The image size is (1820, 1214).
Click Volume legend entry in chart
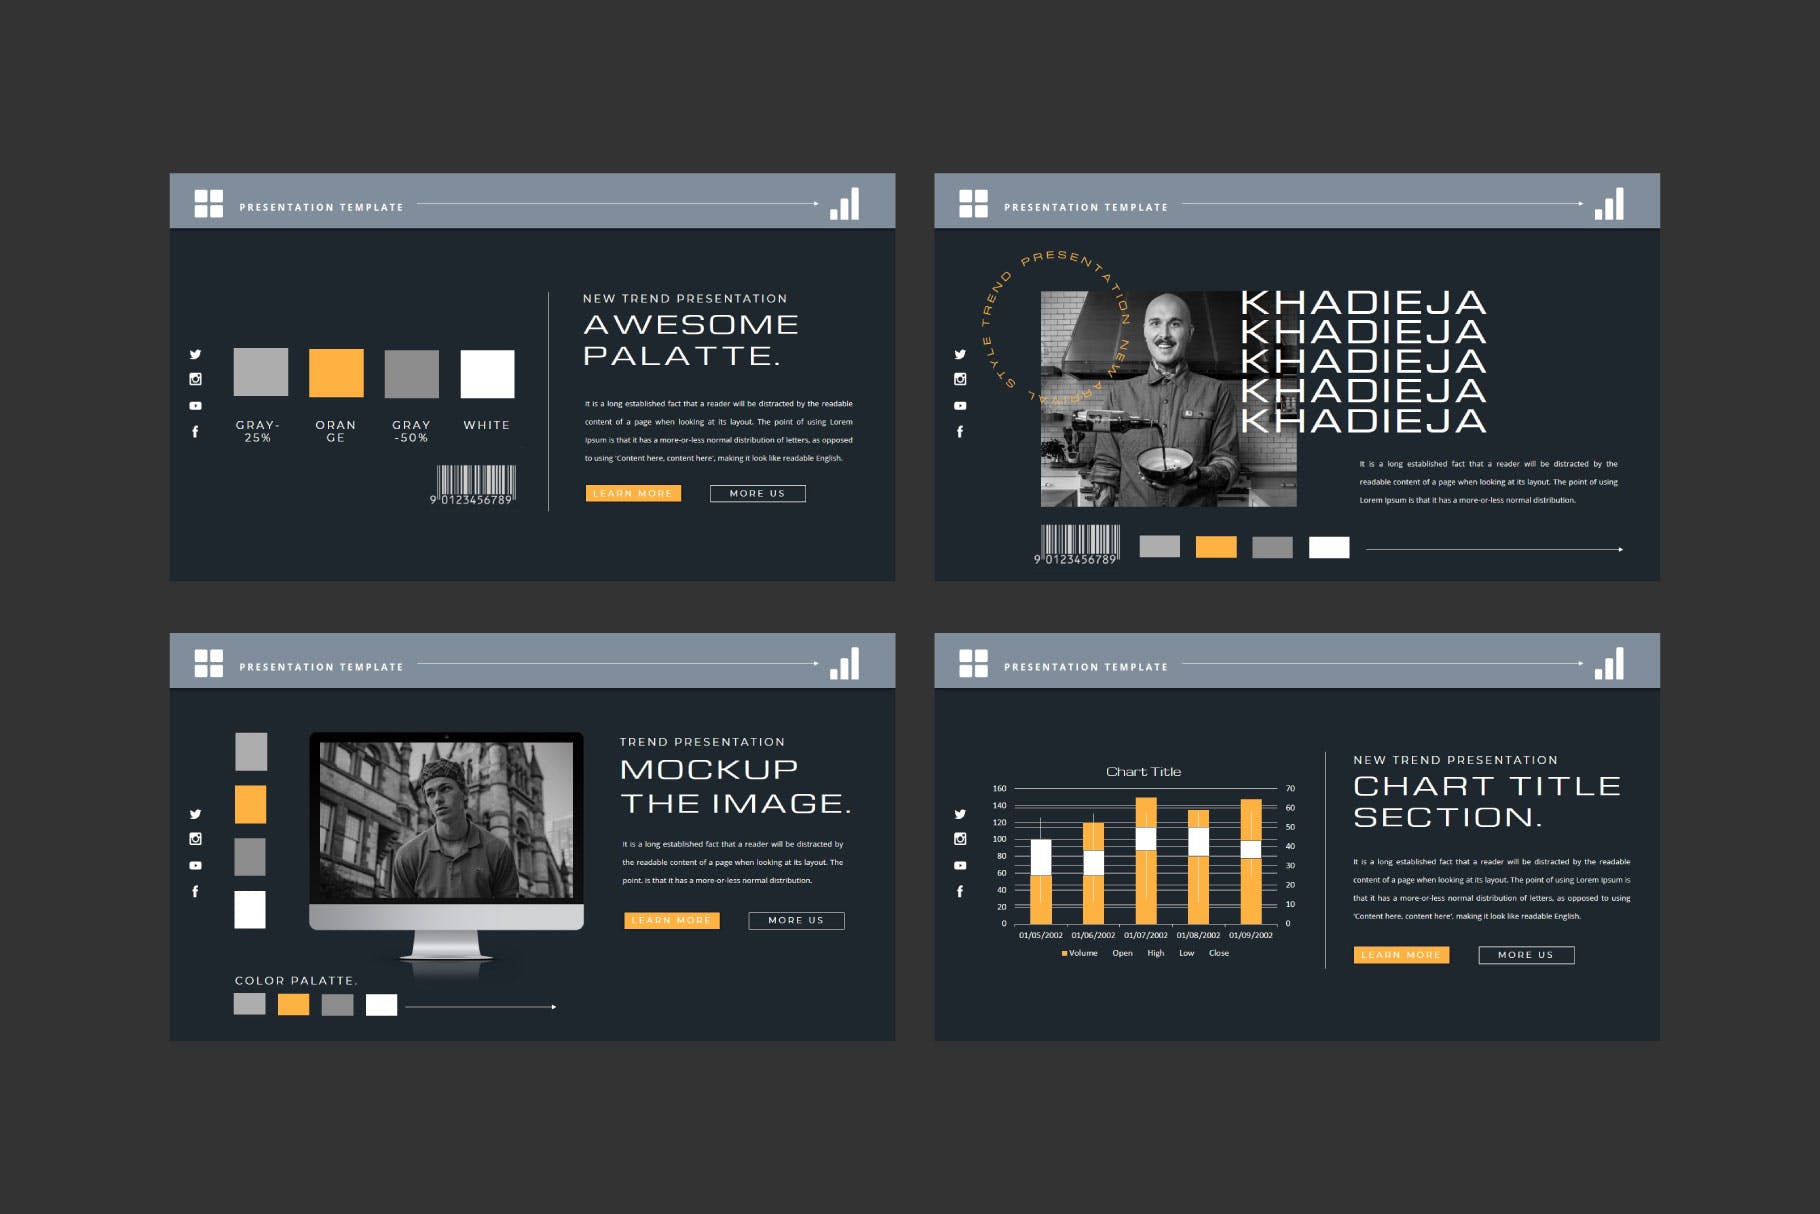point(1080,953)
